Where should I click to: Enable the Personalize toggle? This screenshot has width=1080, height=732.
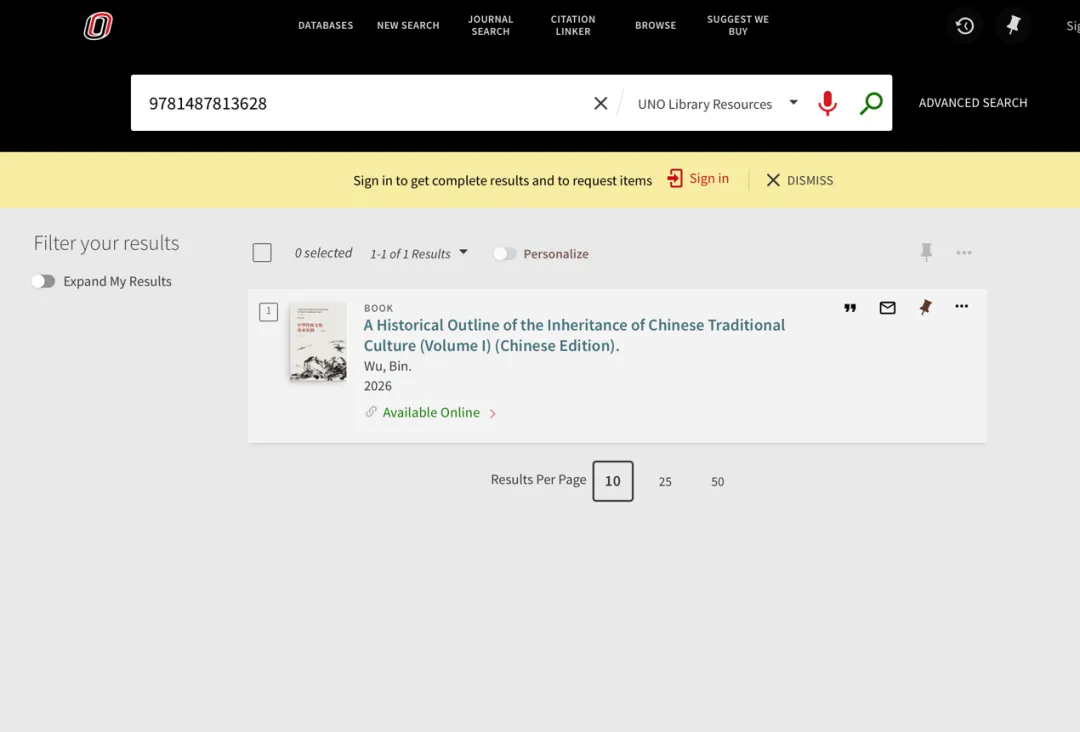504,253
